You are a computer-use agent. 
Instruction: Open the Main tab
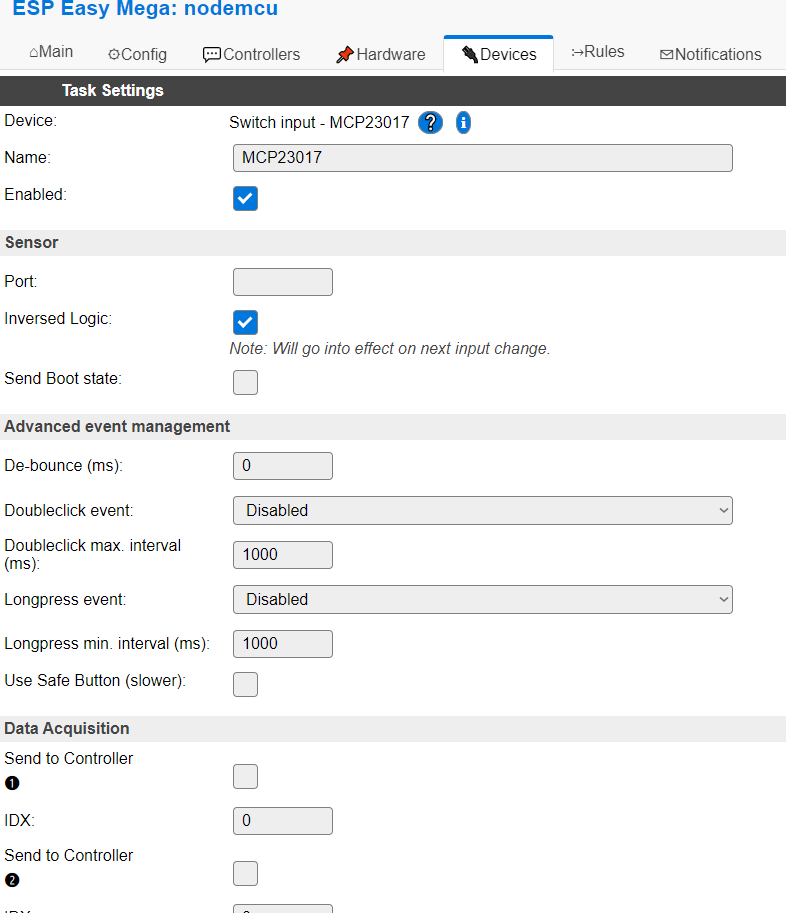[51, 52]
